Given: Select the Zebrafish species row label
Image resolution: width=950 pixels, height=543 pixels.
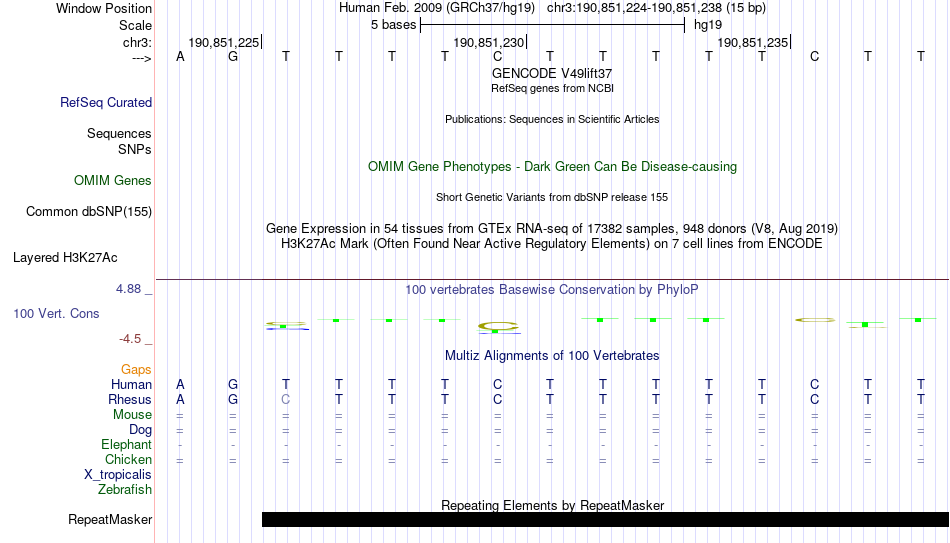Looking at the screenshot, I should [125, 490].
